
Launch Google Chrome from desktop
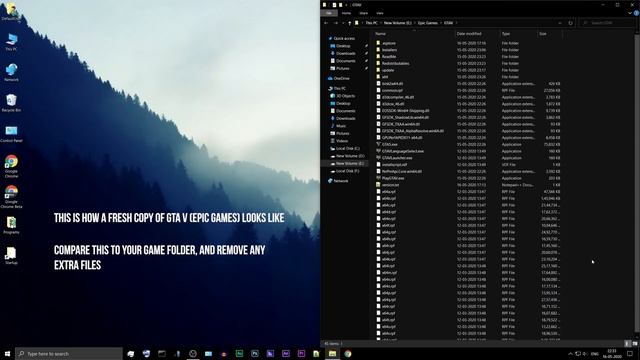[11, 166]
